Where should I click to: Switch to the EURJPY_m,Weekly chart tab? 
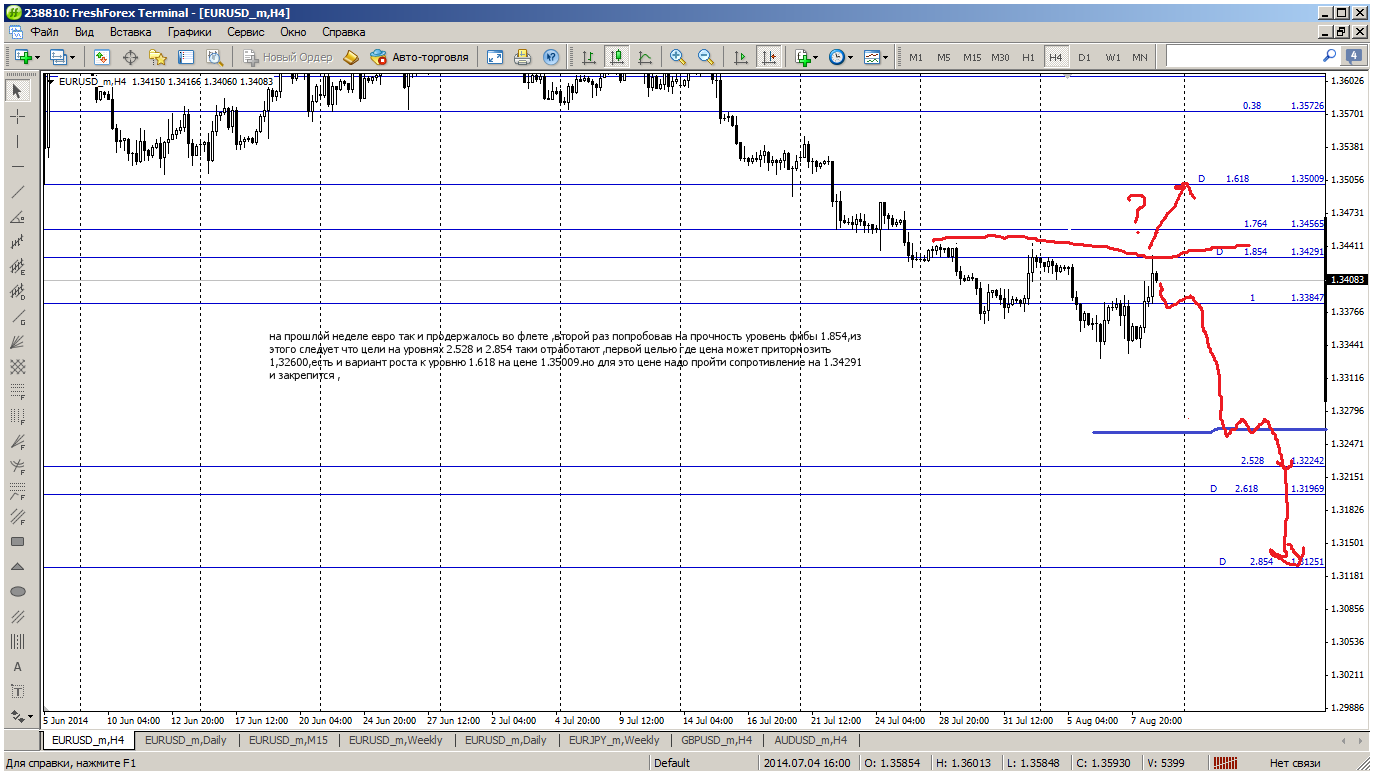(613, 740)
